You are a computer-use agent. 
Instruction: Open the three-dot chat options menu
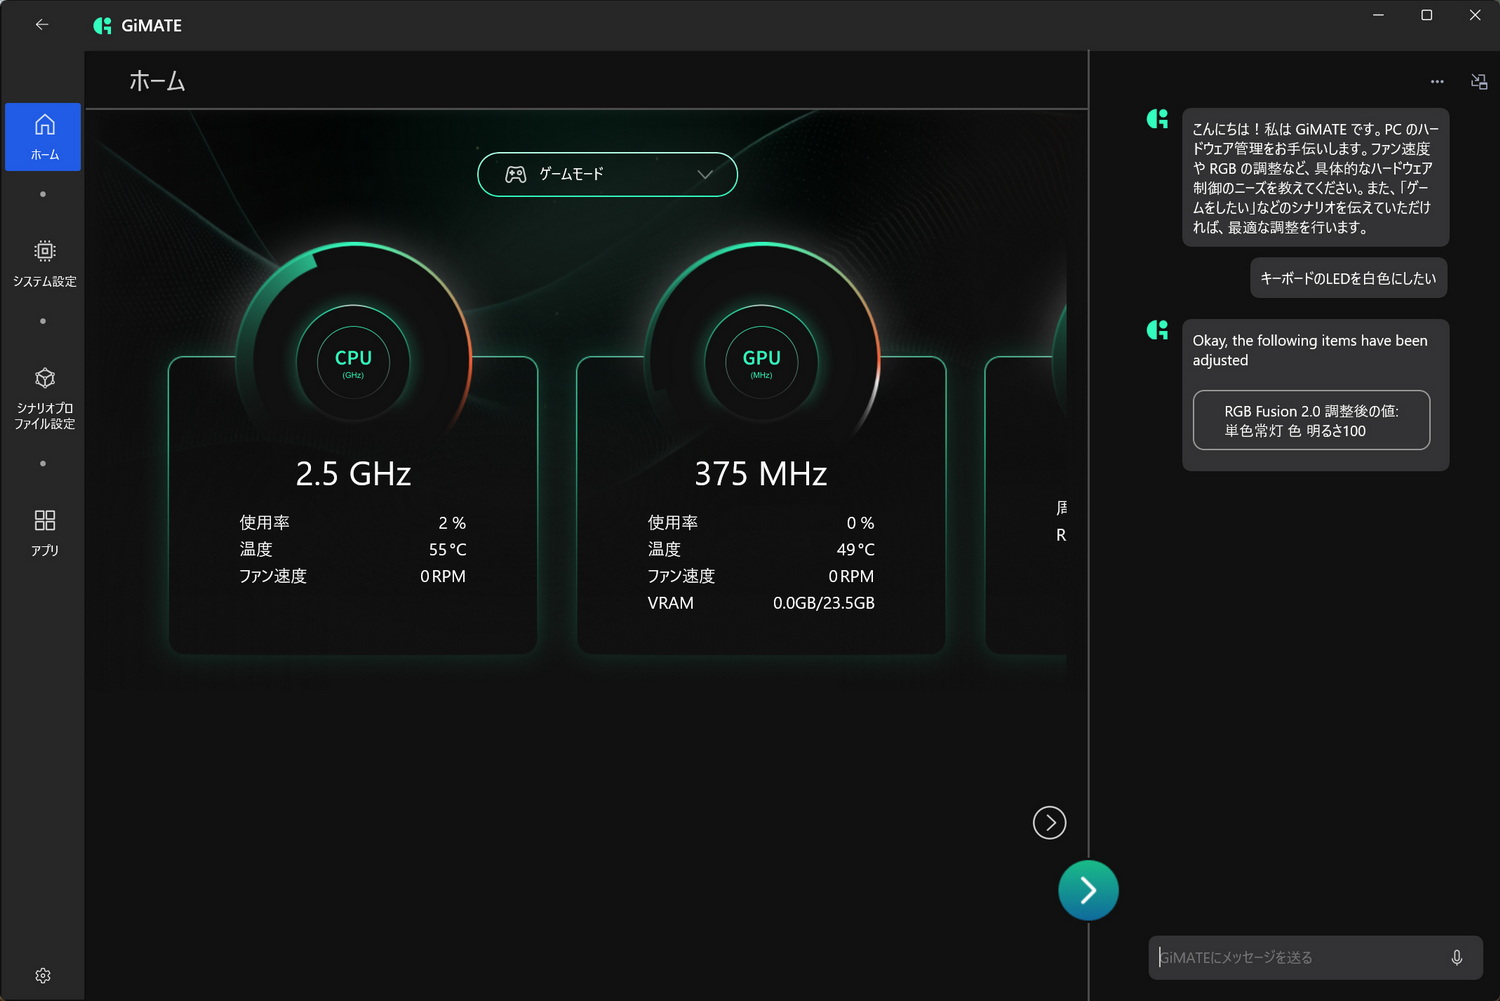[x=1437, y=81]
